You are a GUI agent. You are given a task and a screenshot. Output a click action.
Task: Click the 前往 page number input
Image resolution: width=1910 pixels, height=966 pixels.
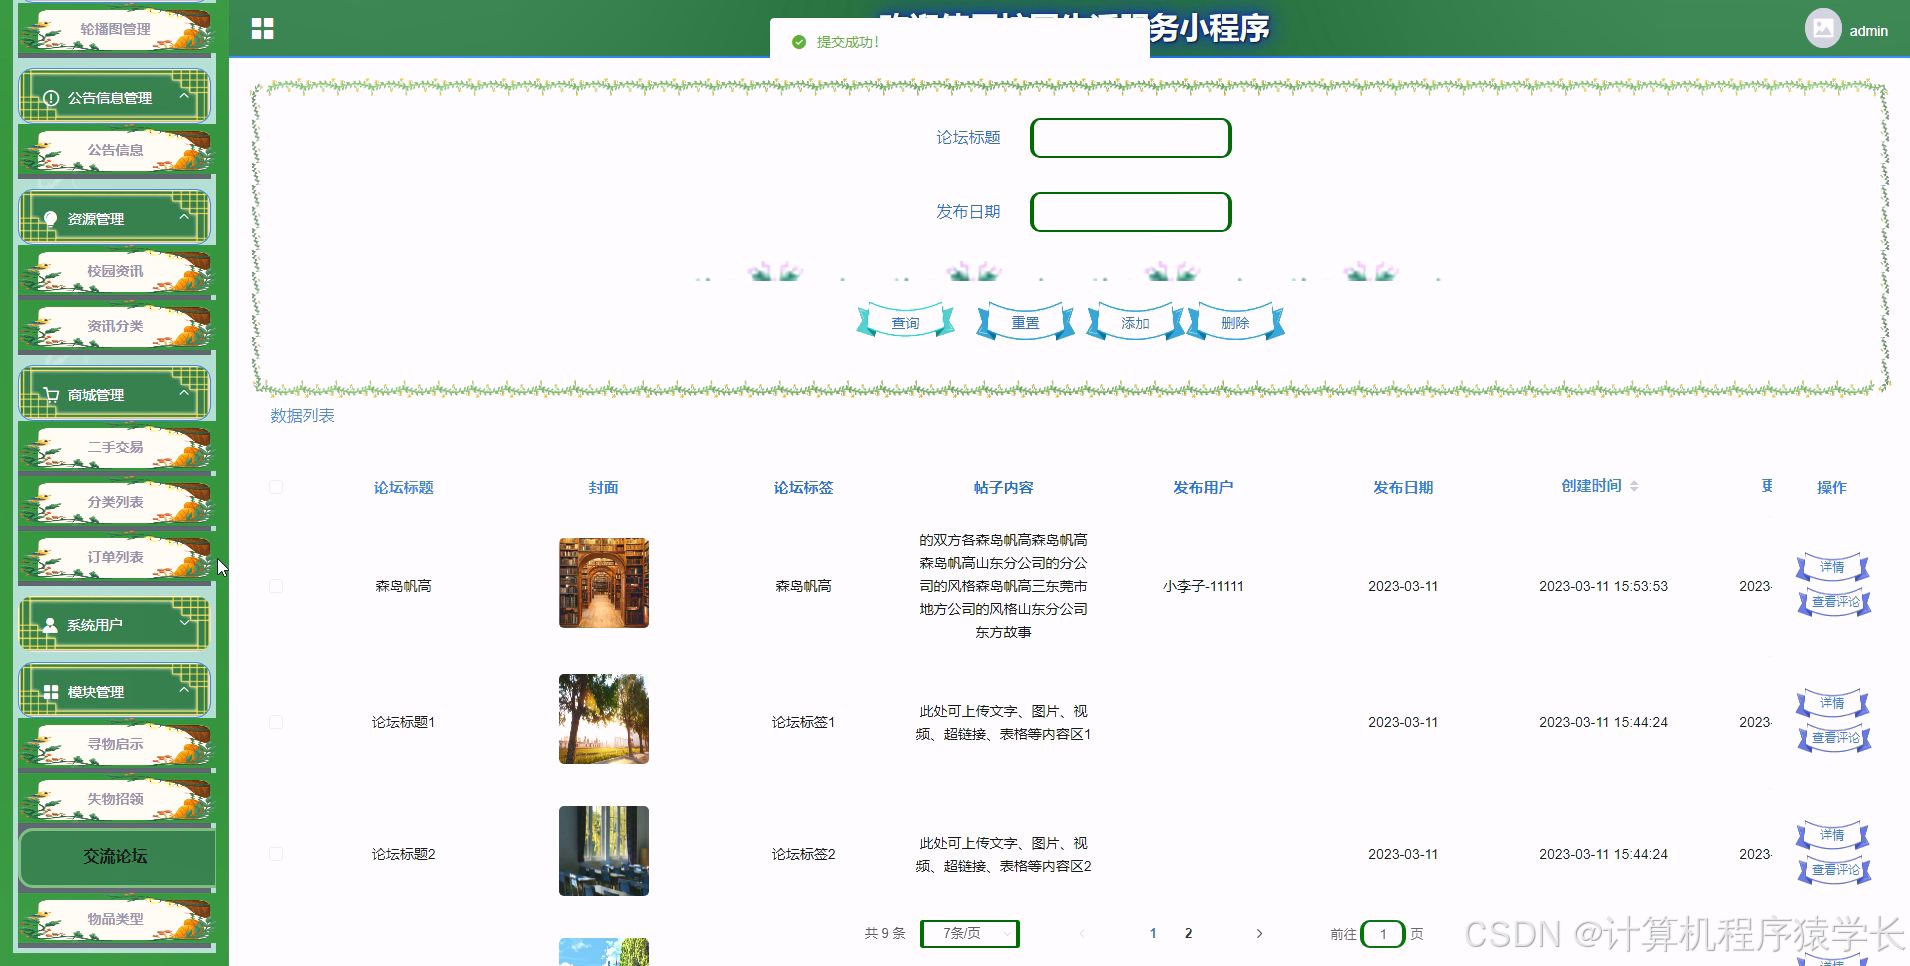click(1383, 934)
